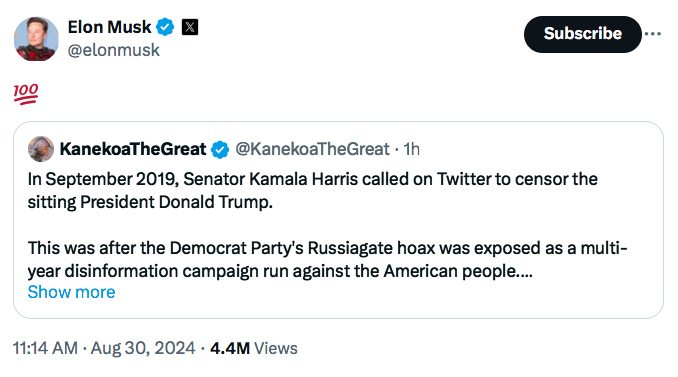Click the 1h timestamp on quoted post
The height and width of the screenshot is (377, 678).
point(411,149)
